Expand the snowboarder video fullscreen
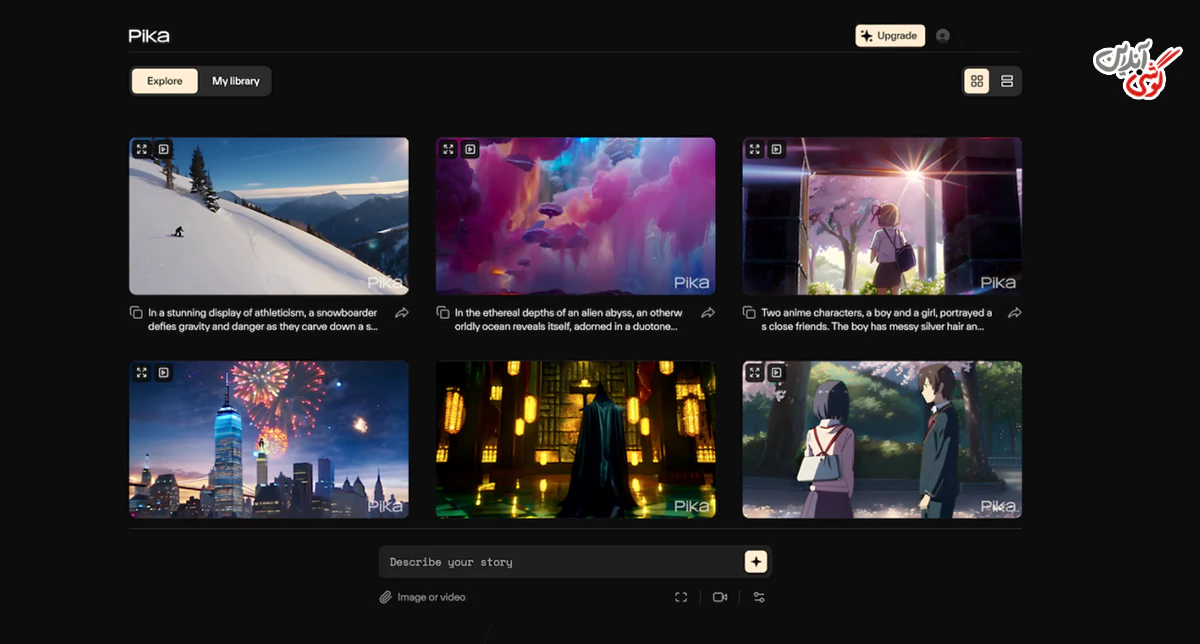Image resolution: width=1200 pixels, height=644 pixels. pos(142,149)
